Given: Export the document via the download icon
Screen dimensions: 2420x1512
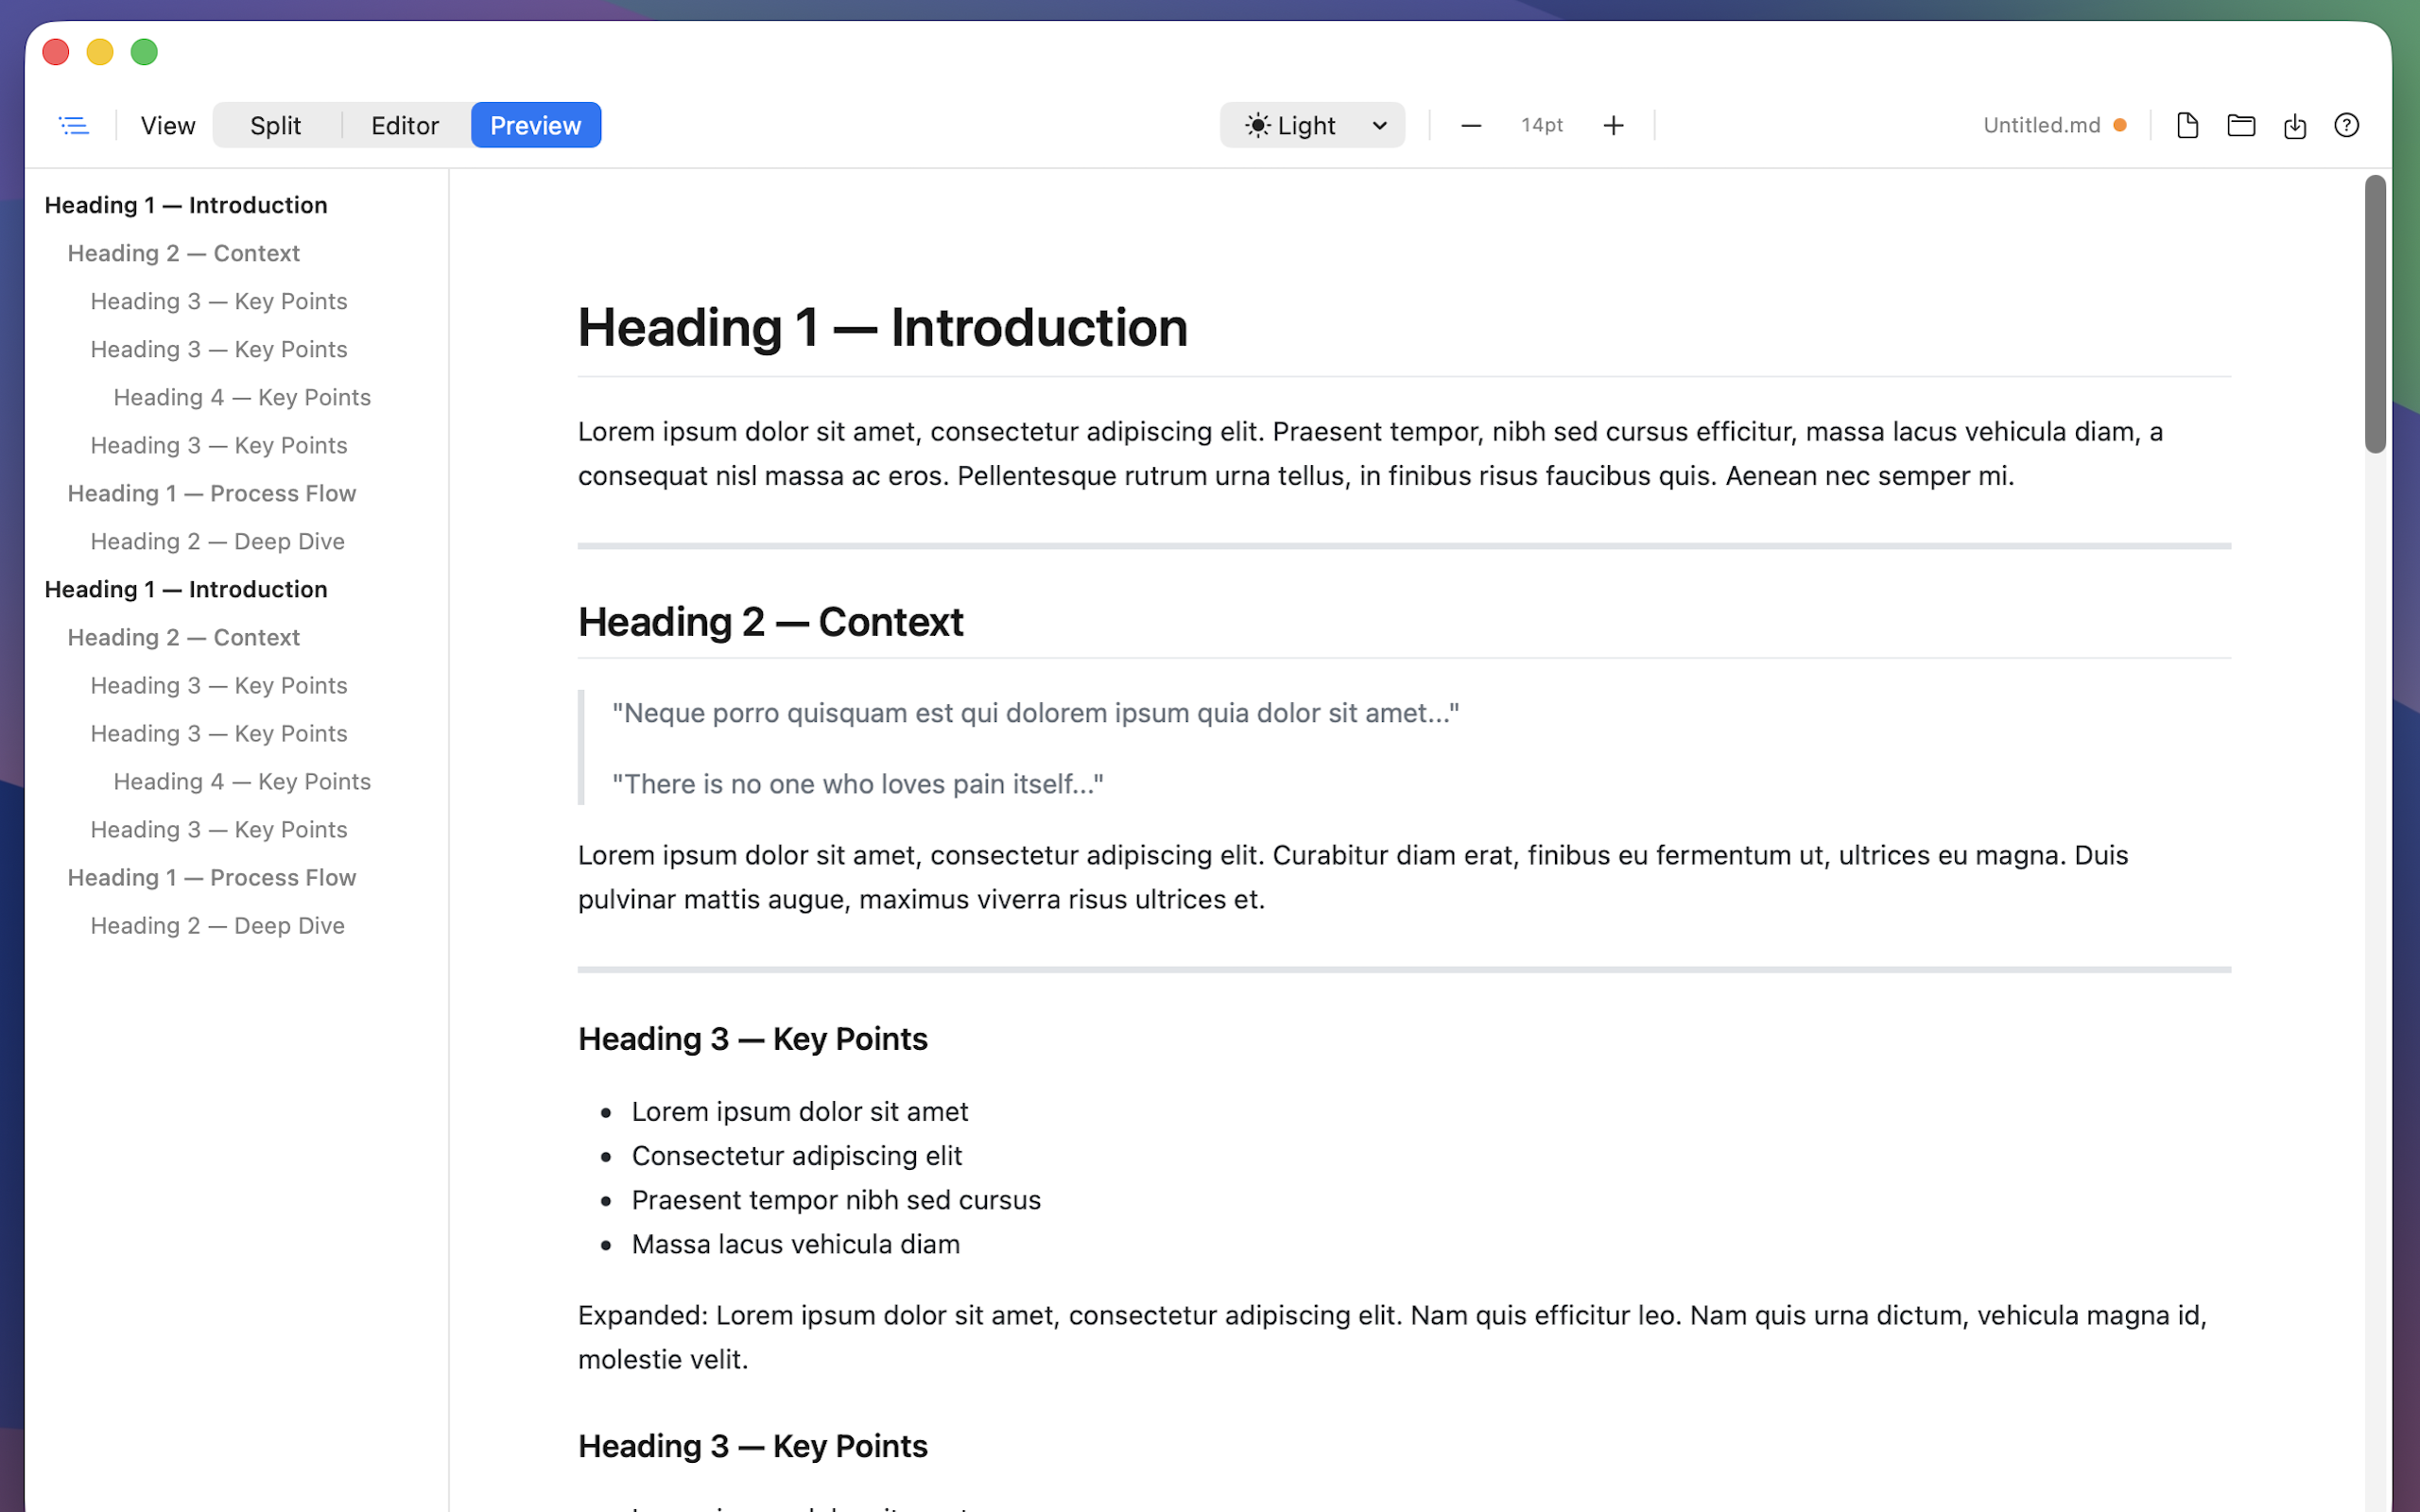Looking at the screenshot, I should 2294,126.
